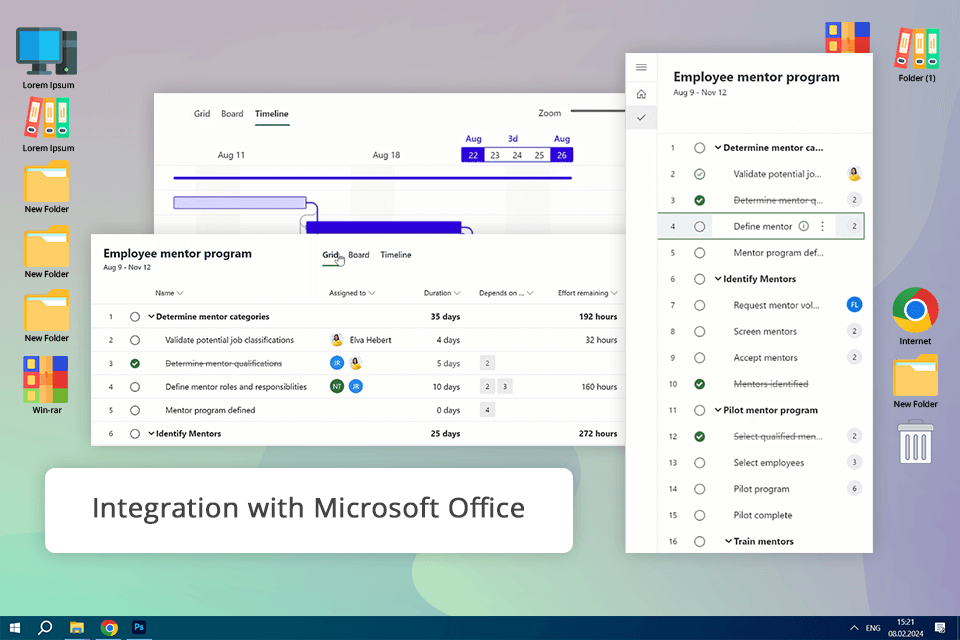Switch to Timeline tab in front window

pos(396,255)
